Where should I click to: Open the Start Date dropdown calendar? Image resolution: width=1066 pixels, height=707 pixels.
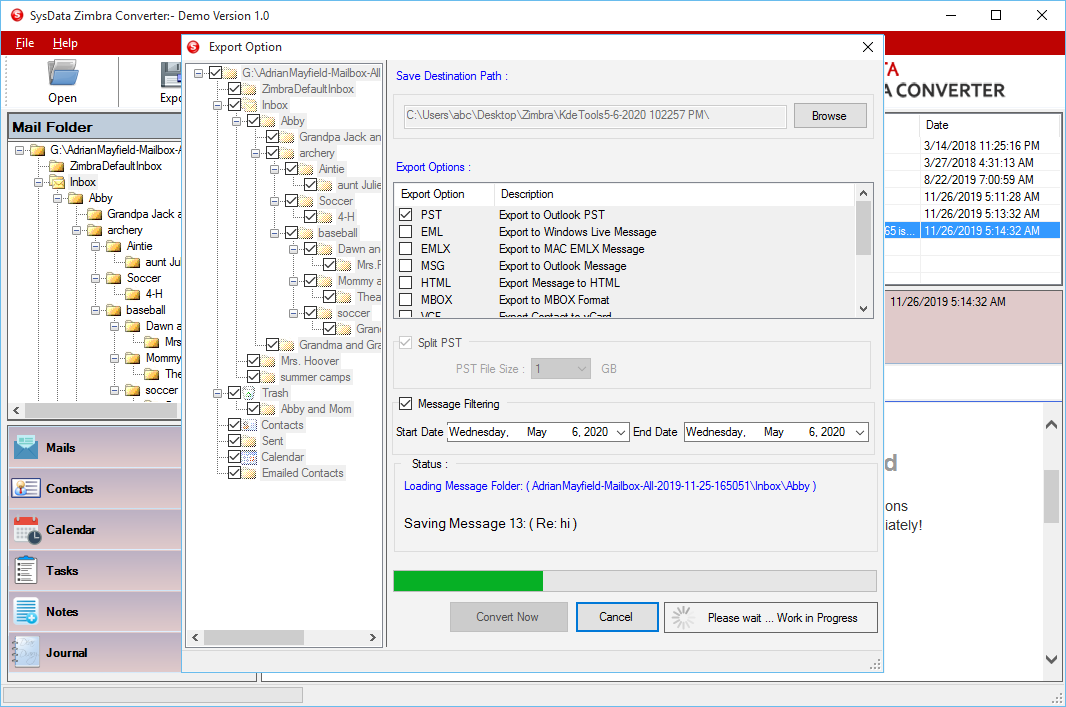[x=621, y=432]
